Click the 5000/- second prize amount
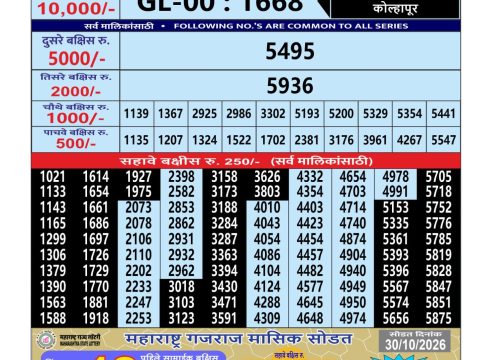The height and width of the screenshot is (360, 480). [77, 59]
